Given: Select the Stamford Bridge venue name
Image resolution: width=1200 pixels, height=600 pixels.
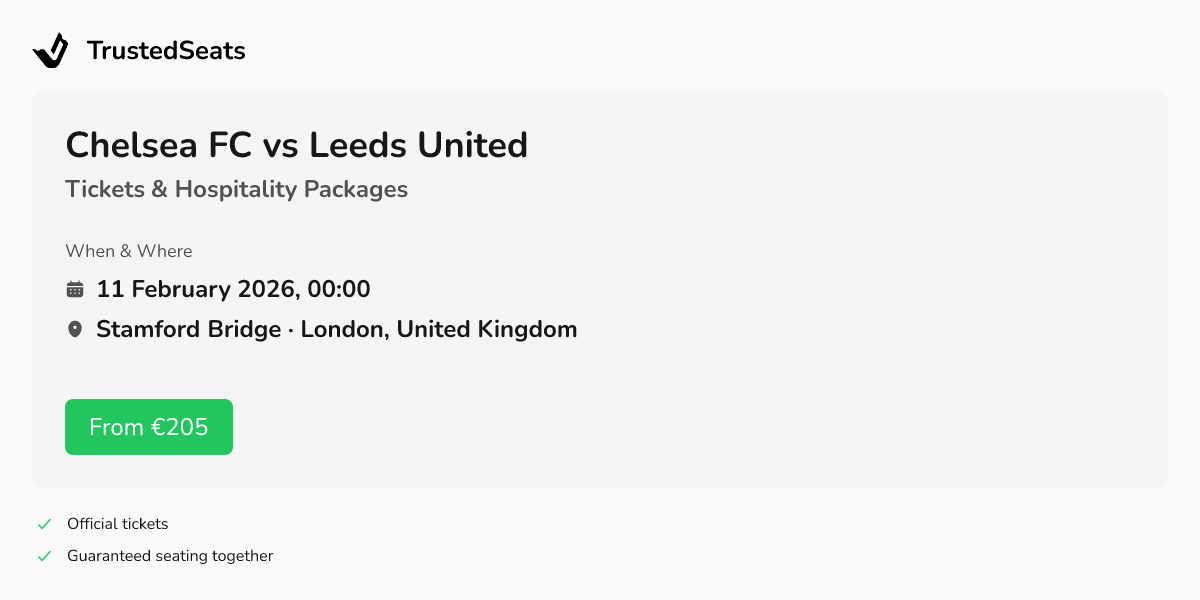Looking at the screenshot, I should coord(188,329).
